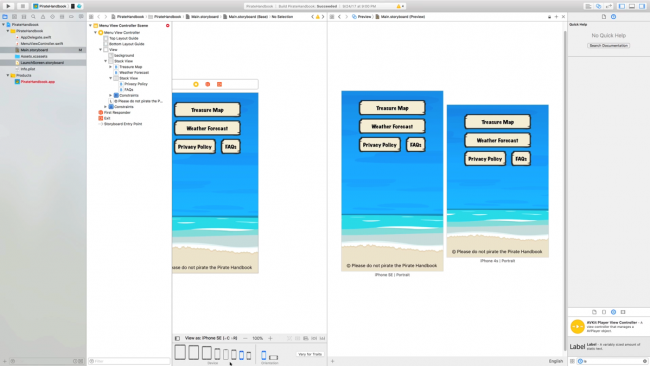Select Storyboard Entry Point in outline

pyautogui.click(x=123, y=124)
